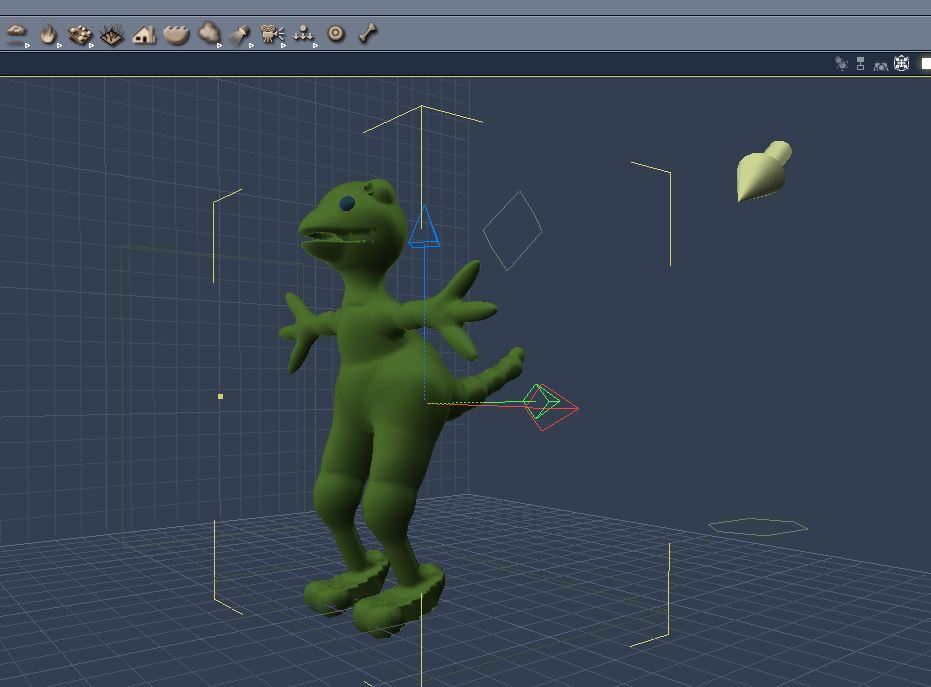Click the grouped spheres view icon
Screen dimensions: 931x687
point(881,65)
